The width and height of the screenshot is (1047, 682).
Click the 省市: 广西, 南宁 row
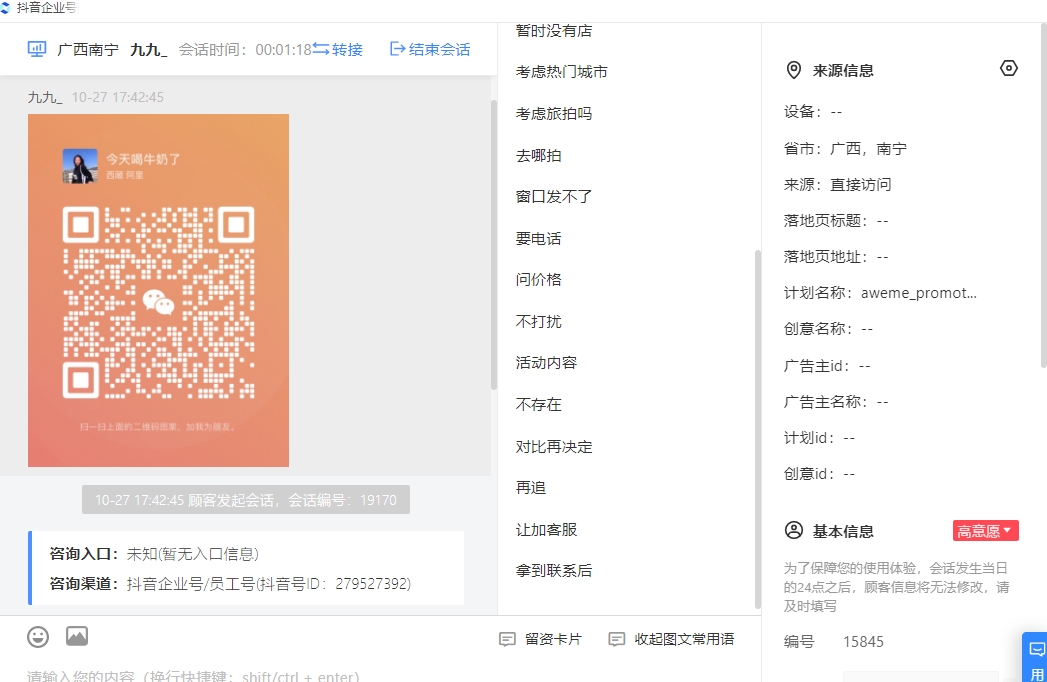point(845,148)
